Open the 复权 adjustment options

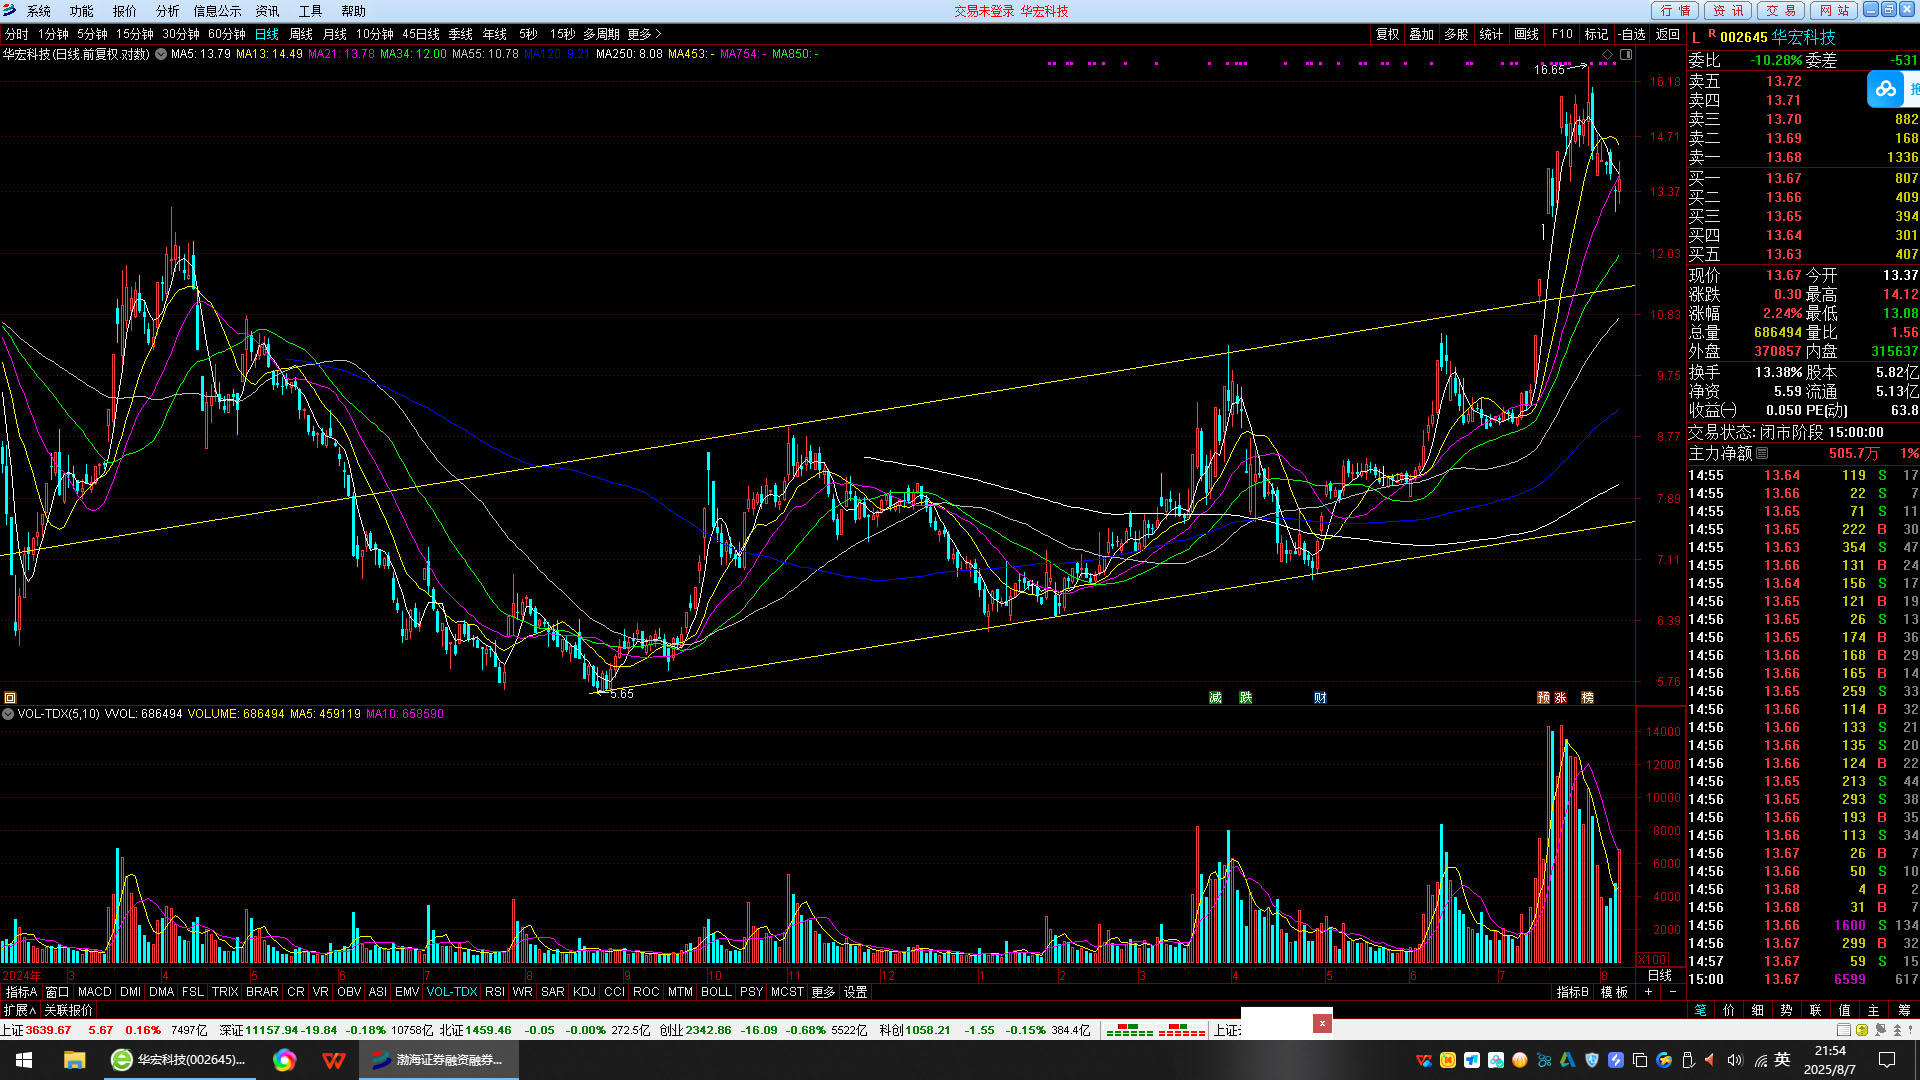click(x=1387, y=34)
